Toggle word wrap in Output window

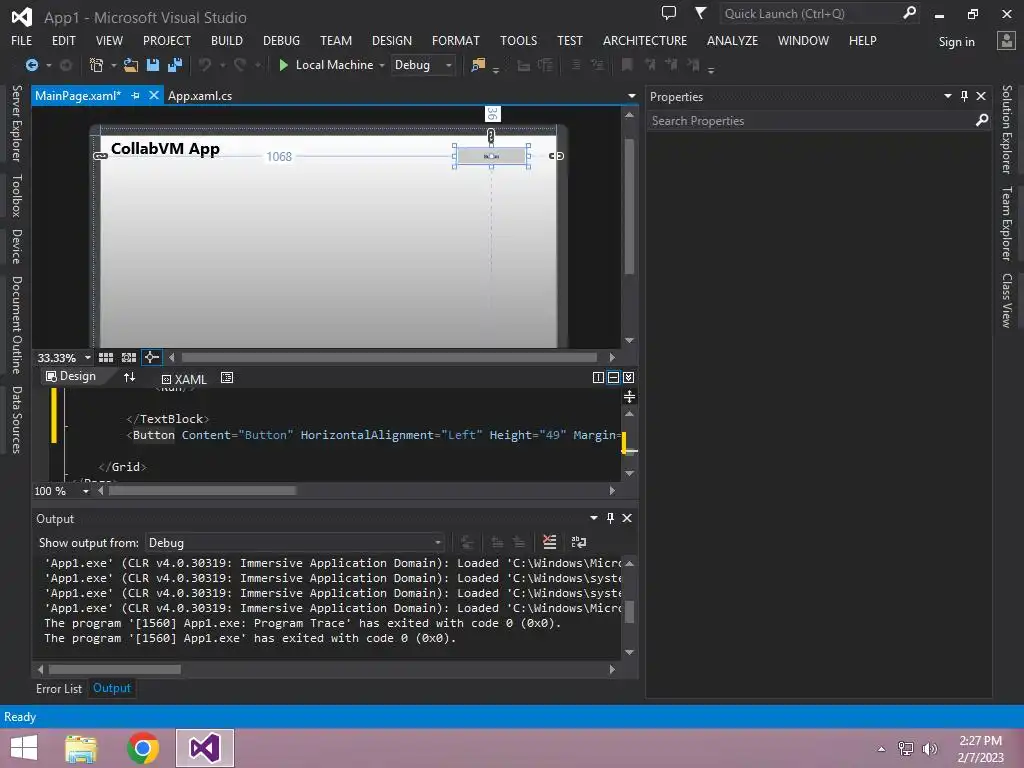[x=579, y=542]
